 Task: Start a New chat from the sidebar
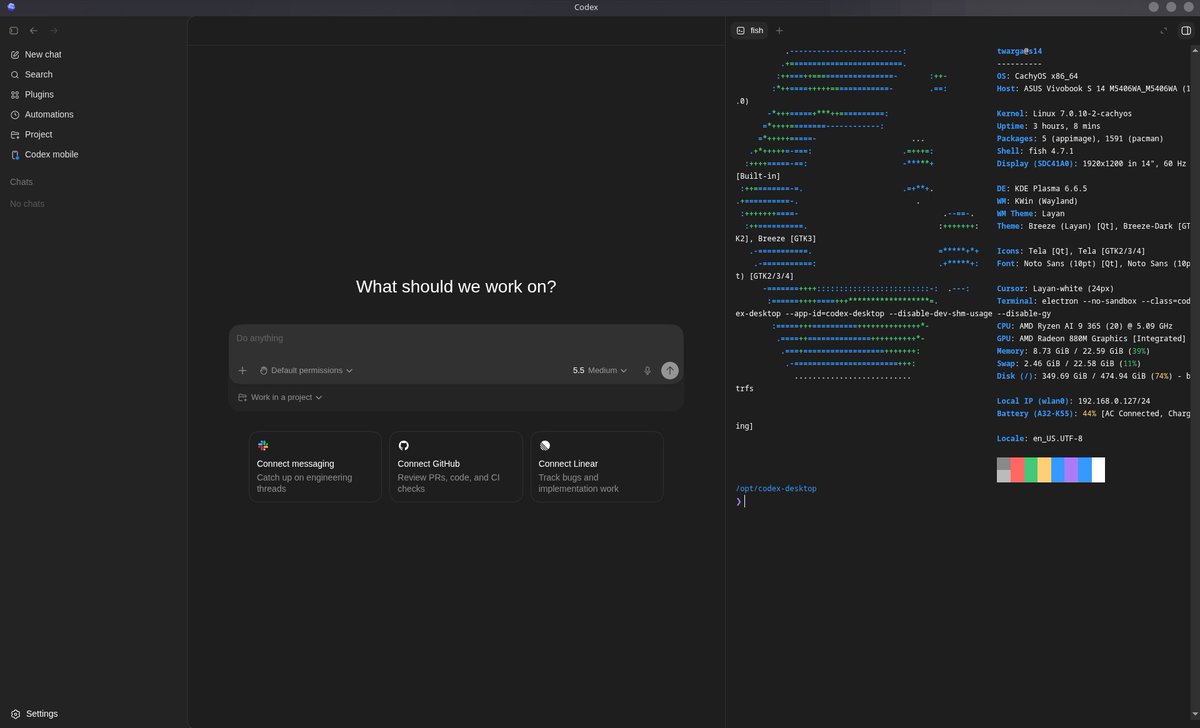click(93, 55)
